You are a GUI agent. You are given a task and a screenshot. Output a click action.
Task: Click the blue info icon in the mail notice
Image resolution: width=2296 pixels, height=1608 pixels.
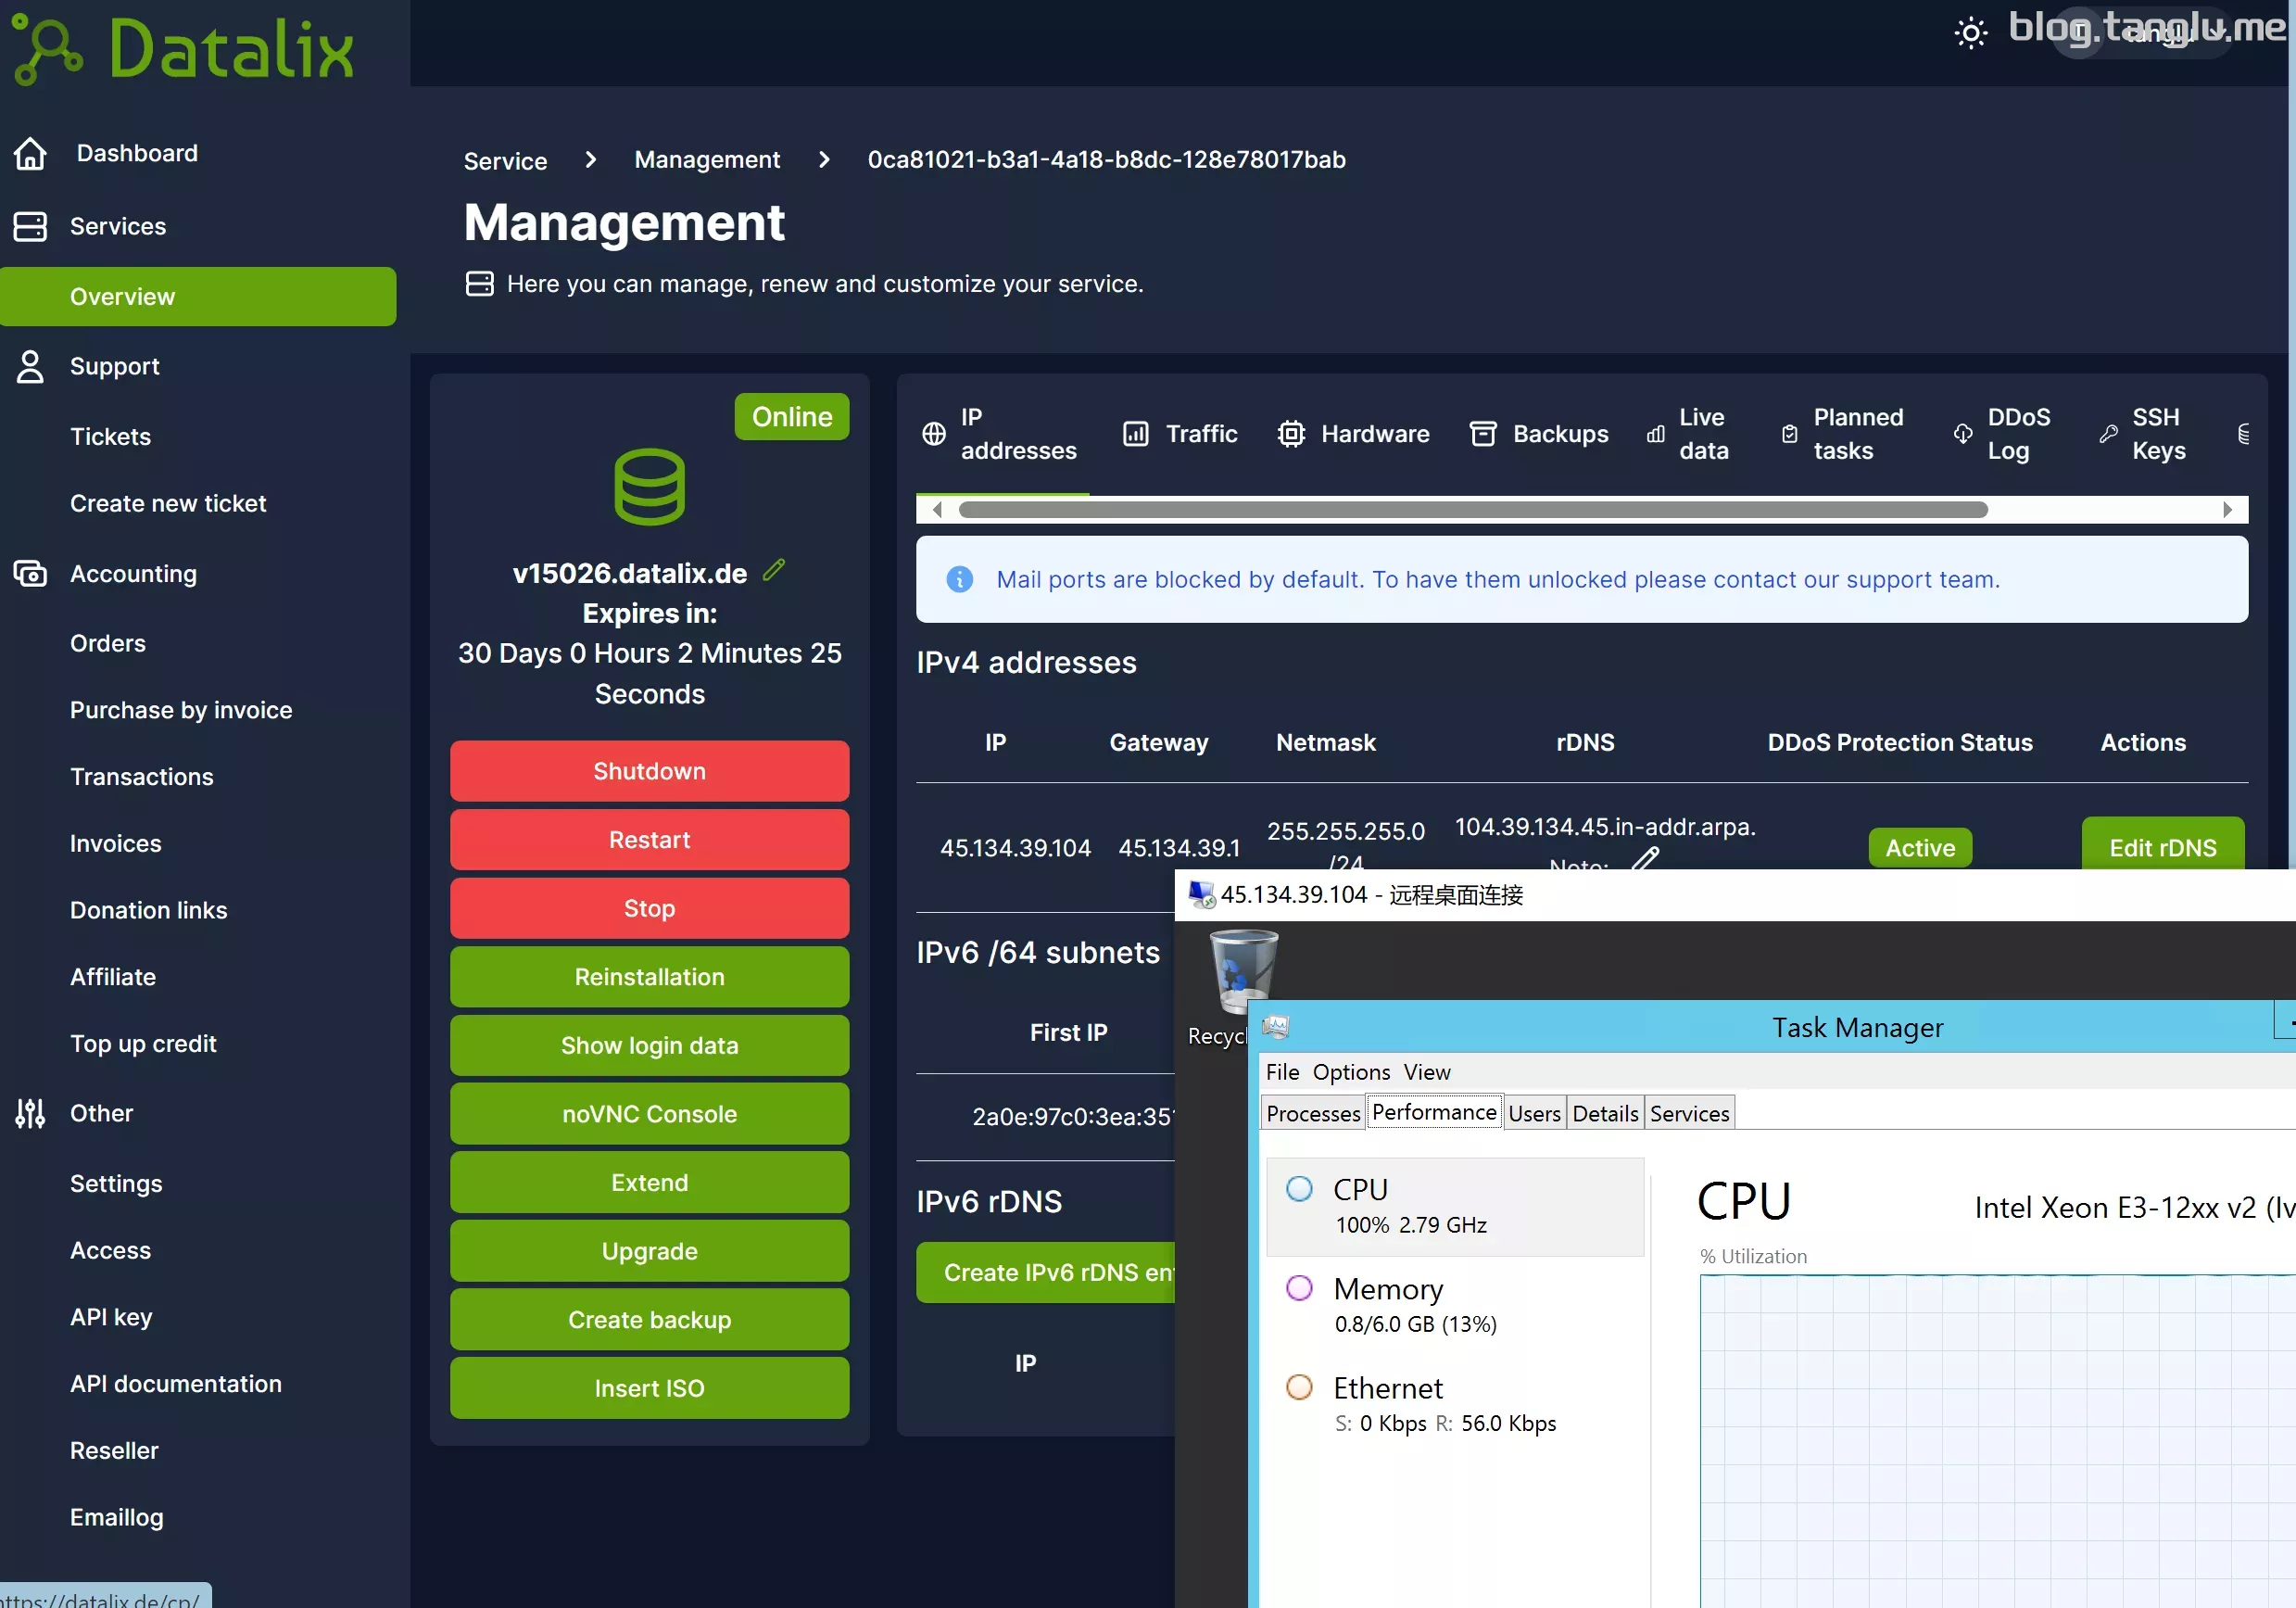[959, 579]
